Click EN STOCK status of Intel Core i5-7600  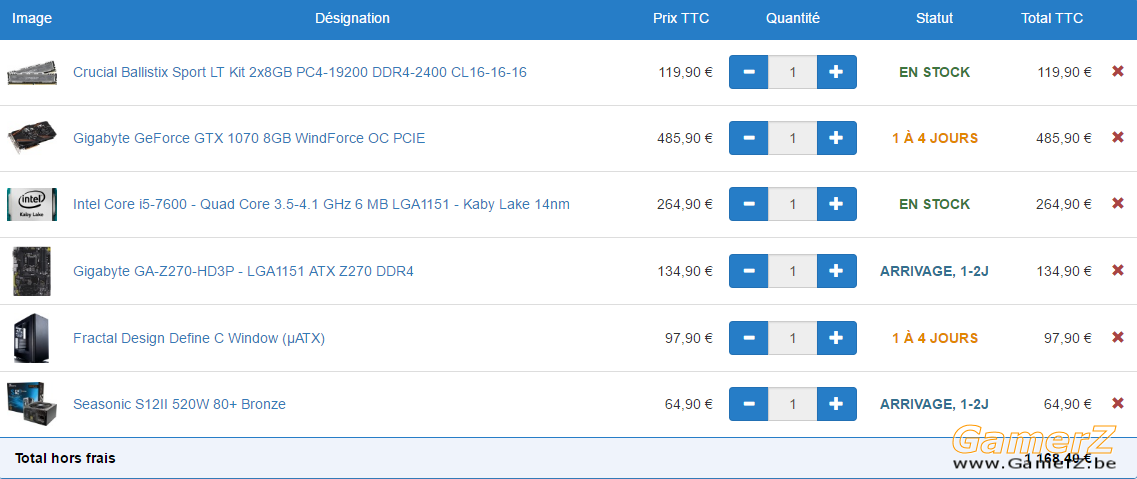click(x=934, y=204)
